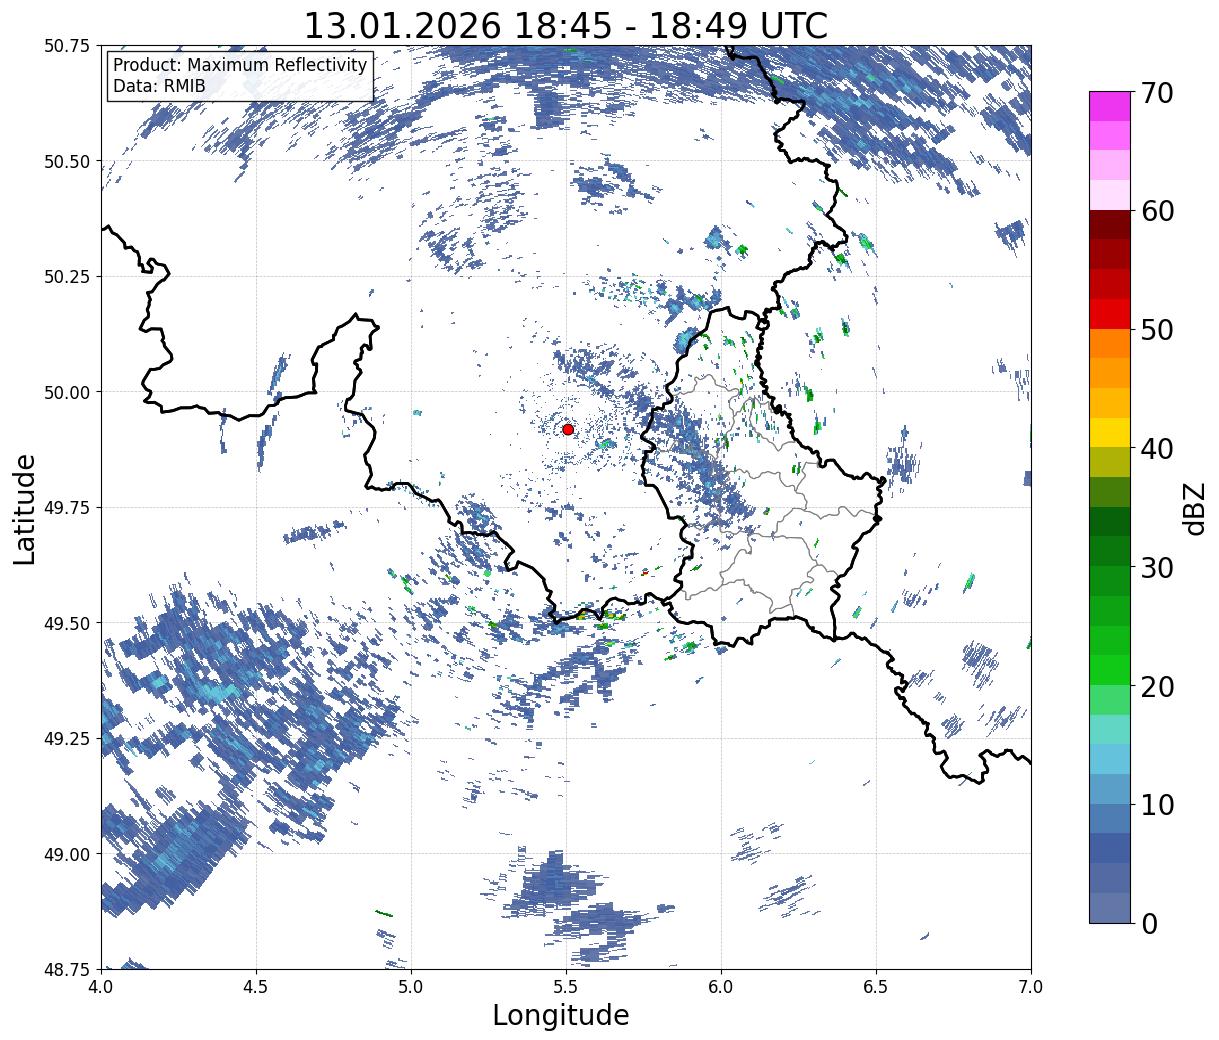Click the longitude tick label 4.5
Image resolution: width=1219 pixels, height=1040 pixels.
coord(256,987)
